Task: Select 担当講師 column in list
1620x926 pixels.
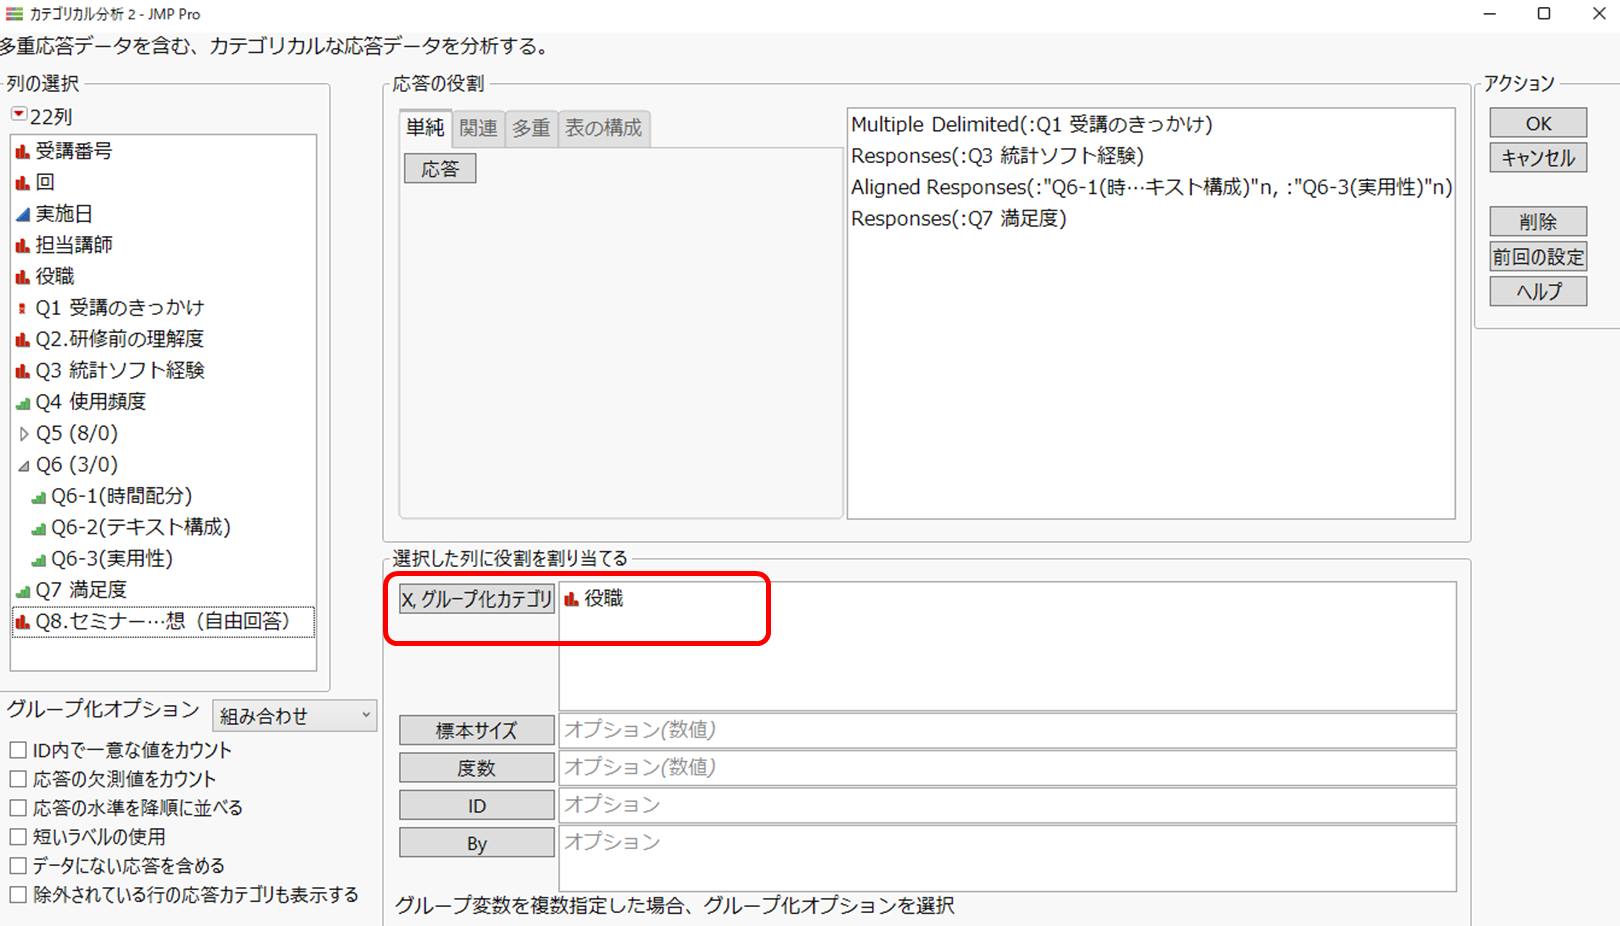Action: 74,245
